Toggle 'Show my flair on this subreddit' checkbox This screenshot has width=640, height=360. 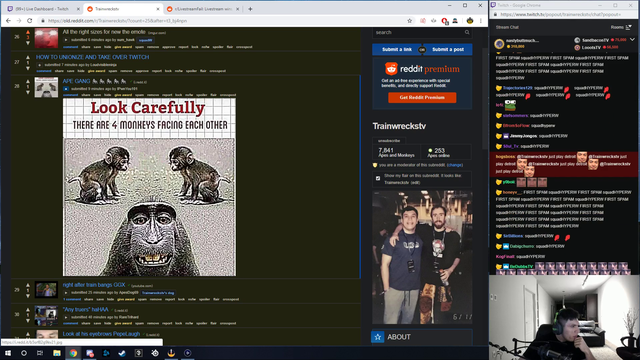(378, 178)
